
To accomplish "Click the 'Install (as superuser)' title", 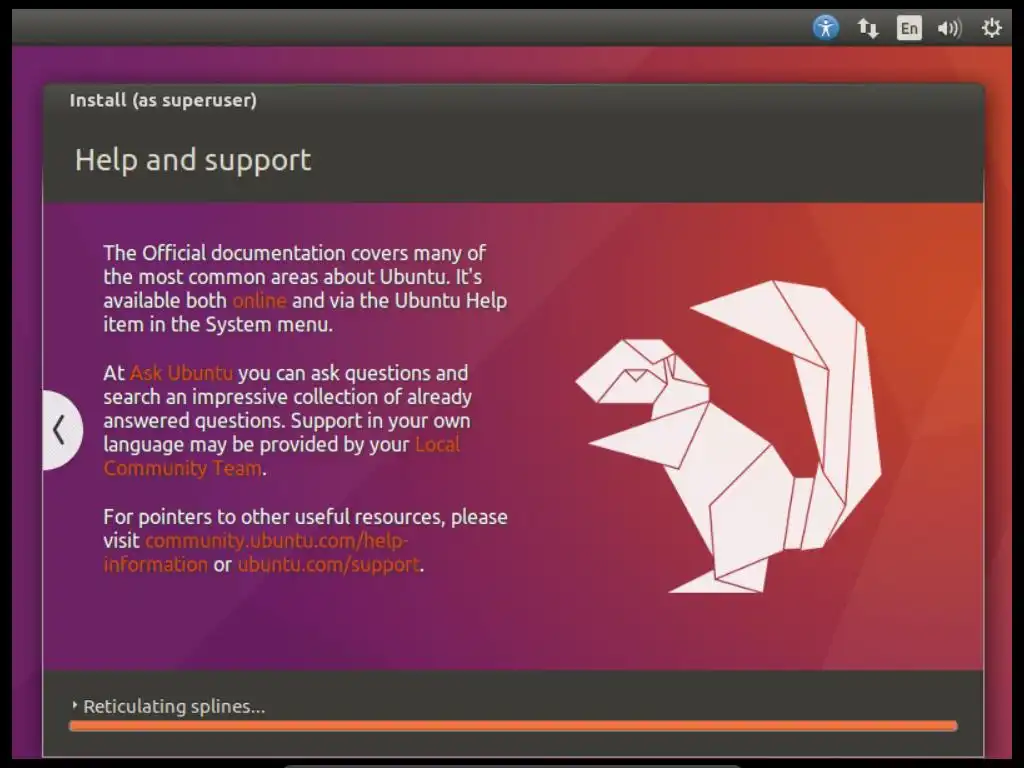I will (163, 100).
